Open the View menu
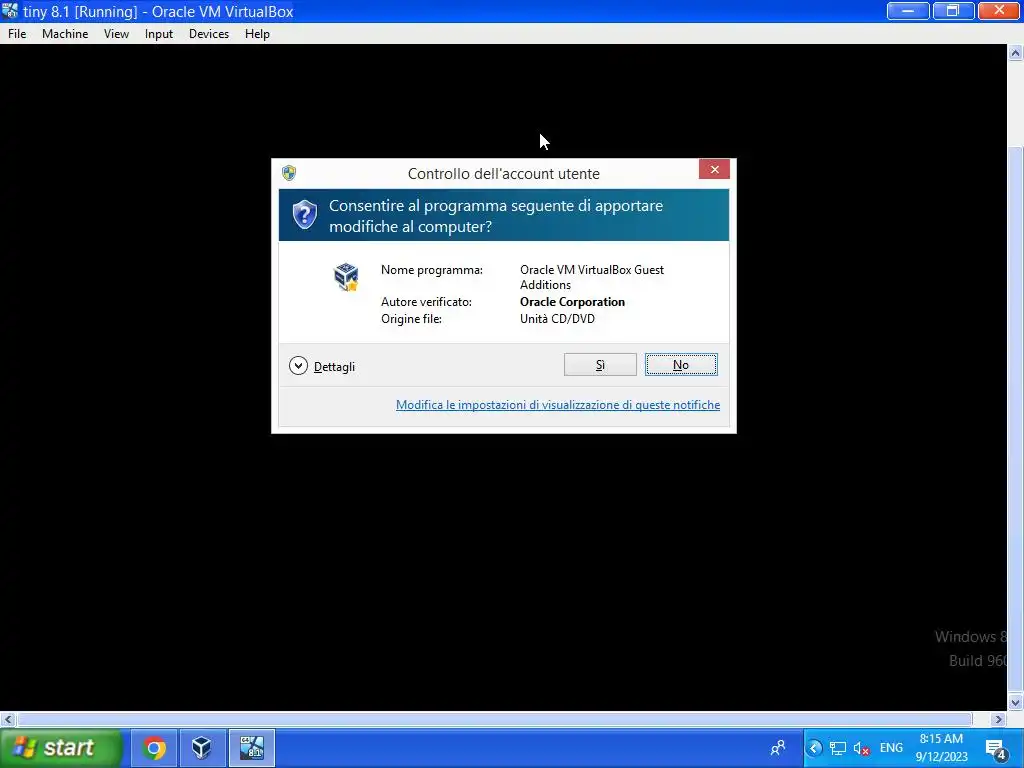The image size is (1024, 768). [x=116, y=34]
